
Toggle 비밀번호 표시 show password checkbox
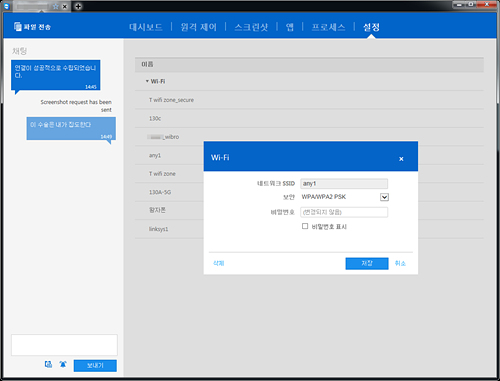click(305, 226)
